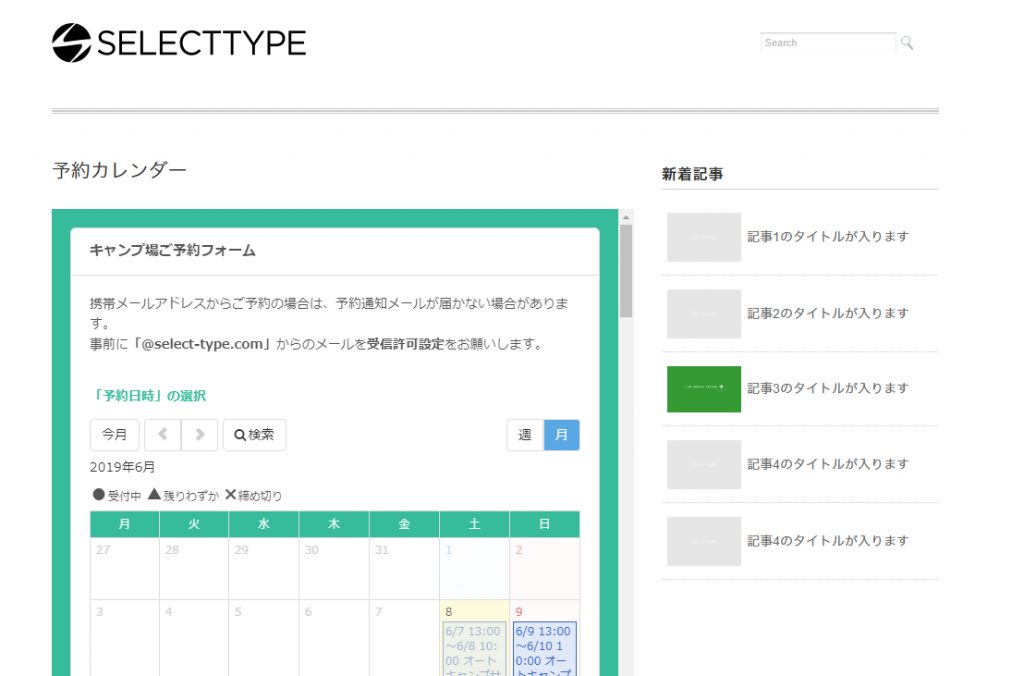Go to previous month with left chevron

[162, 435]
